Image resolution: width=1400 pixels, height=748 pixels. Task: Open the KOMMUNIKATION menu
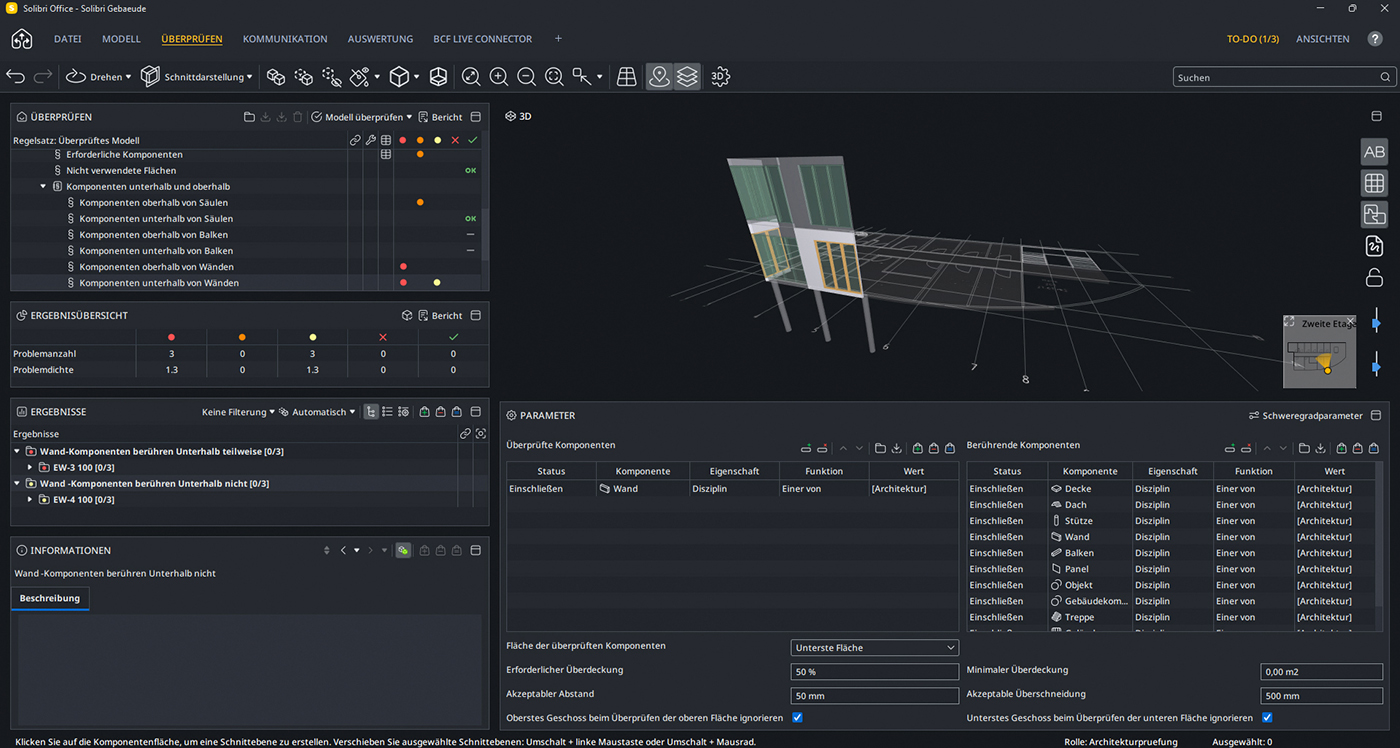[x=284, y=39]
